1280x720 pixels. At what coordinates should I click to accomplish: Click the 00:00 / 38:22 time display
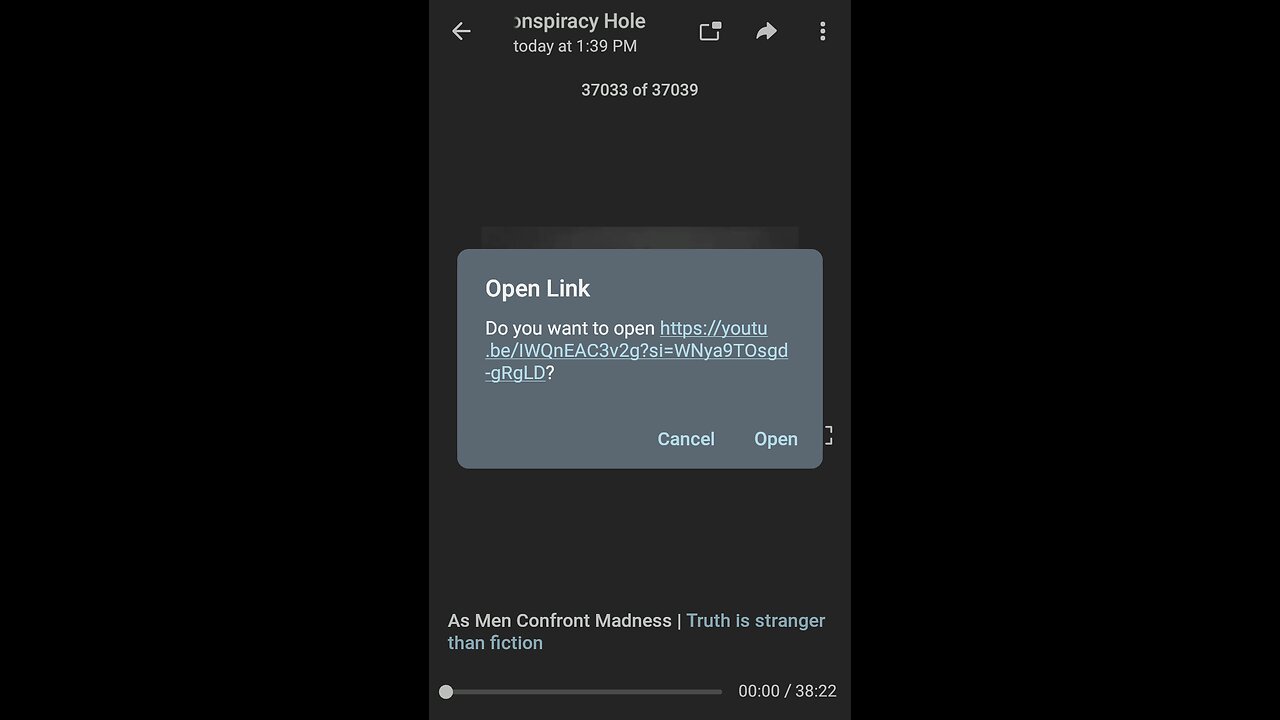click(787, 691)
